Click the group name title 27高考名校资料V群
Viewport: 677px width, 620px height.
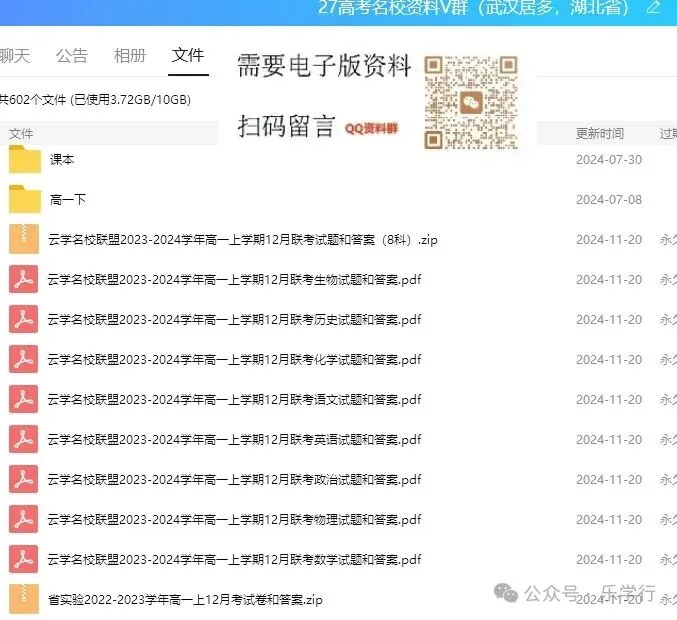[x=473, y=7]
